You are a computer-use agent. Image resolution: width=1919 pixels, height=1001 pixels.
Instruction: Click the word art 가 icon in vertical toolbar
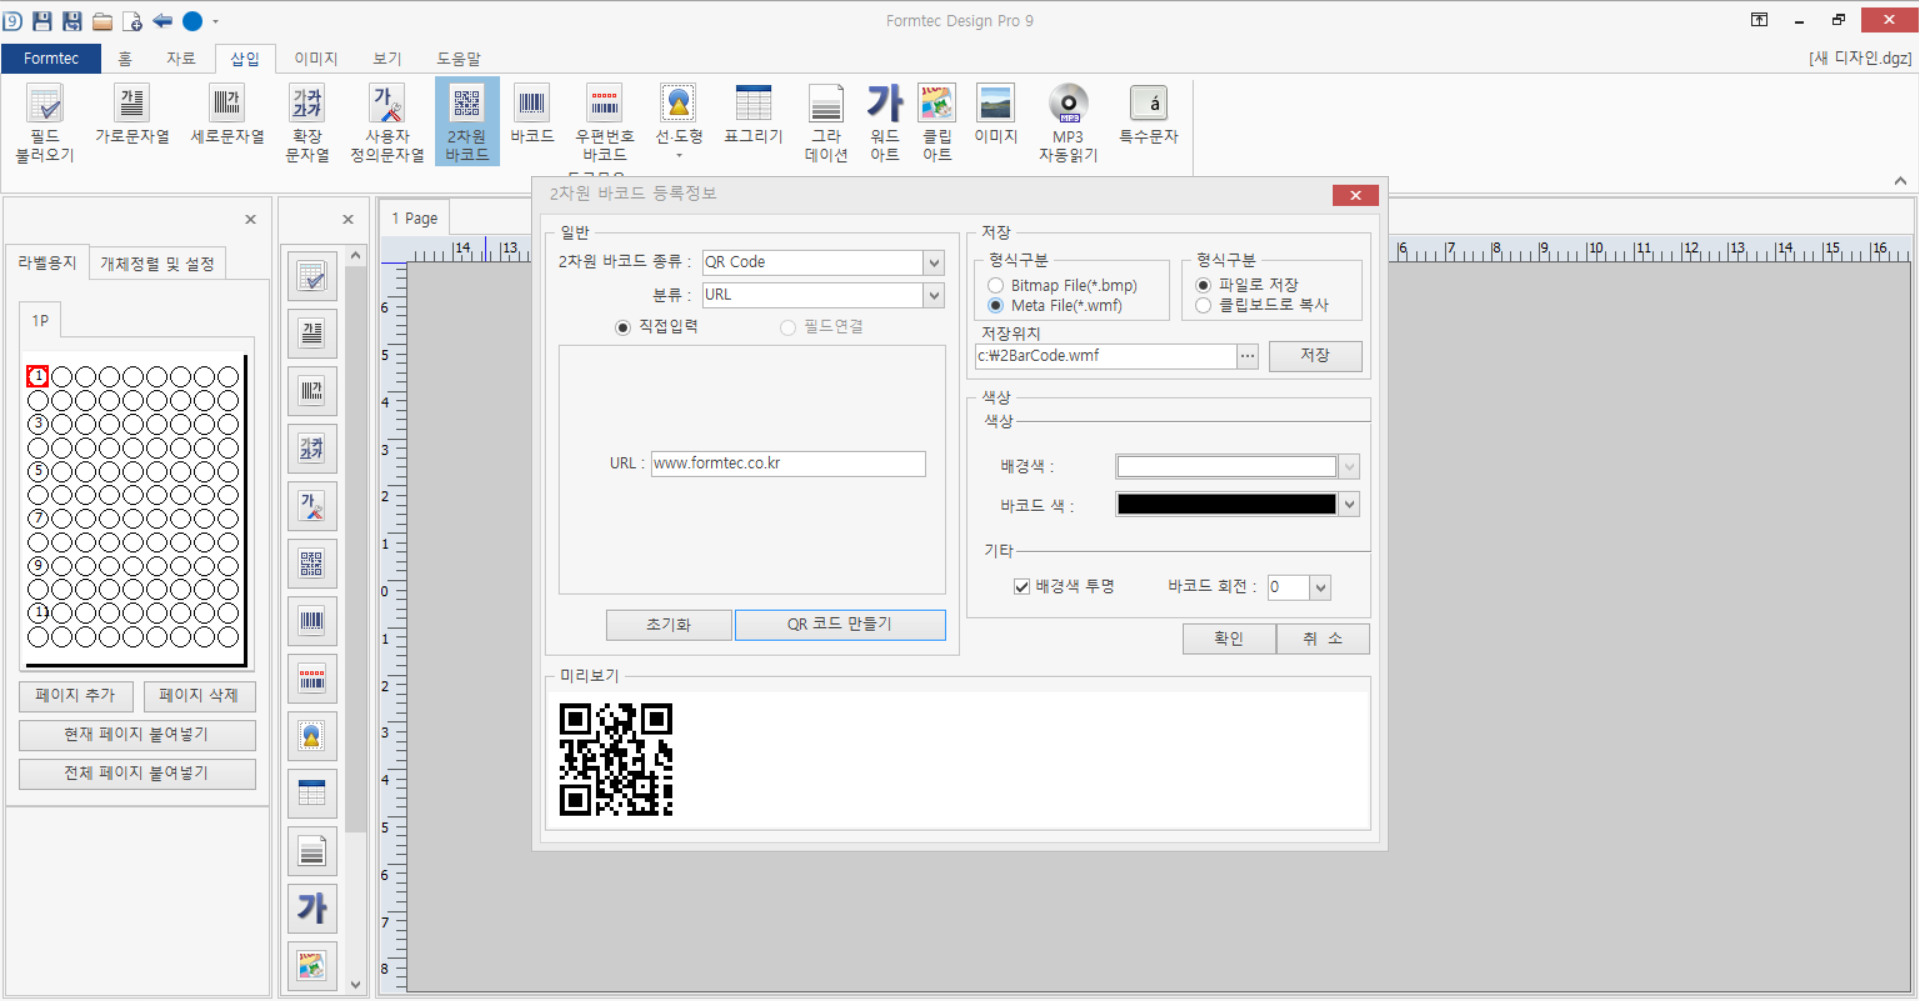pyautogui.click(x=312, y=908)
